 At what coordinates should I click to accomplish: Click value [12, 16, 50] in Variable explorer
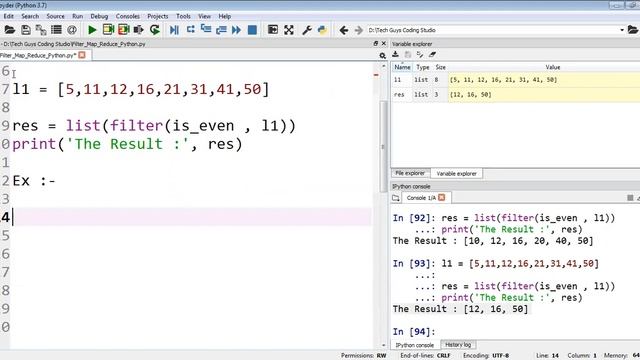tap(471, 95)
